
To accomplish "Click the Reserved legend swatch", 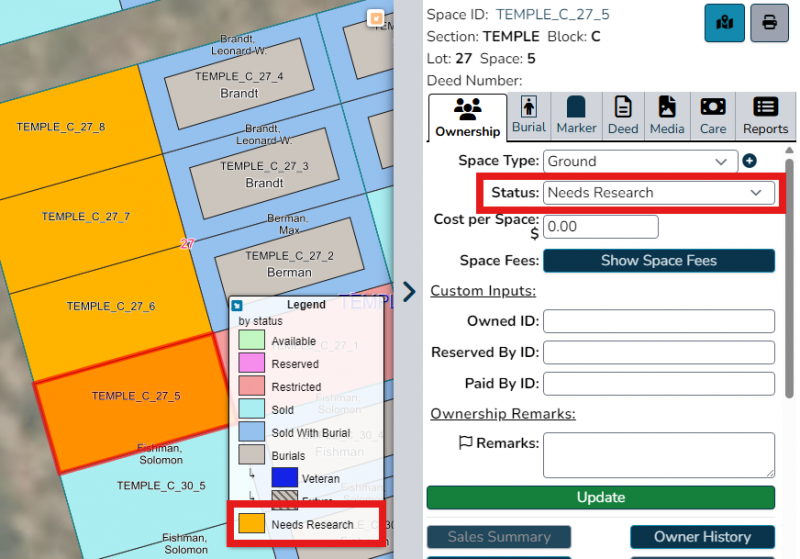I will click(252, 363).
